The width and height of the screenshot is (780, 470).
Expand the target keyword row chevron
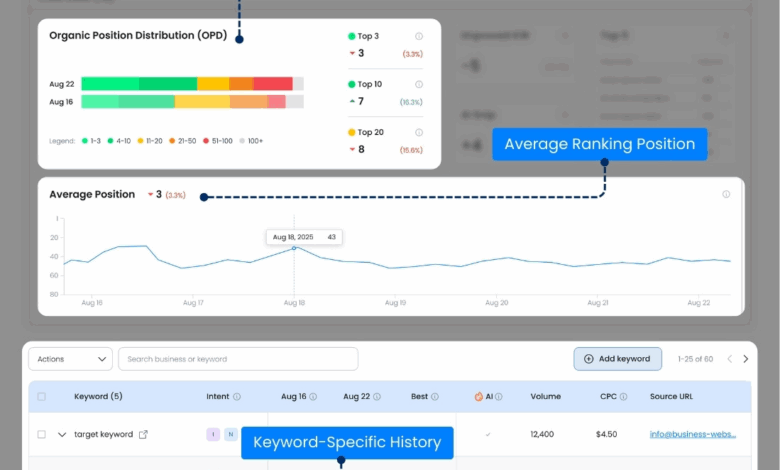point(62,435)
